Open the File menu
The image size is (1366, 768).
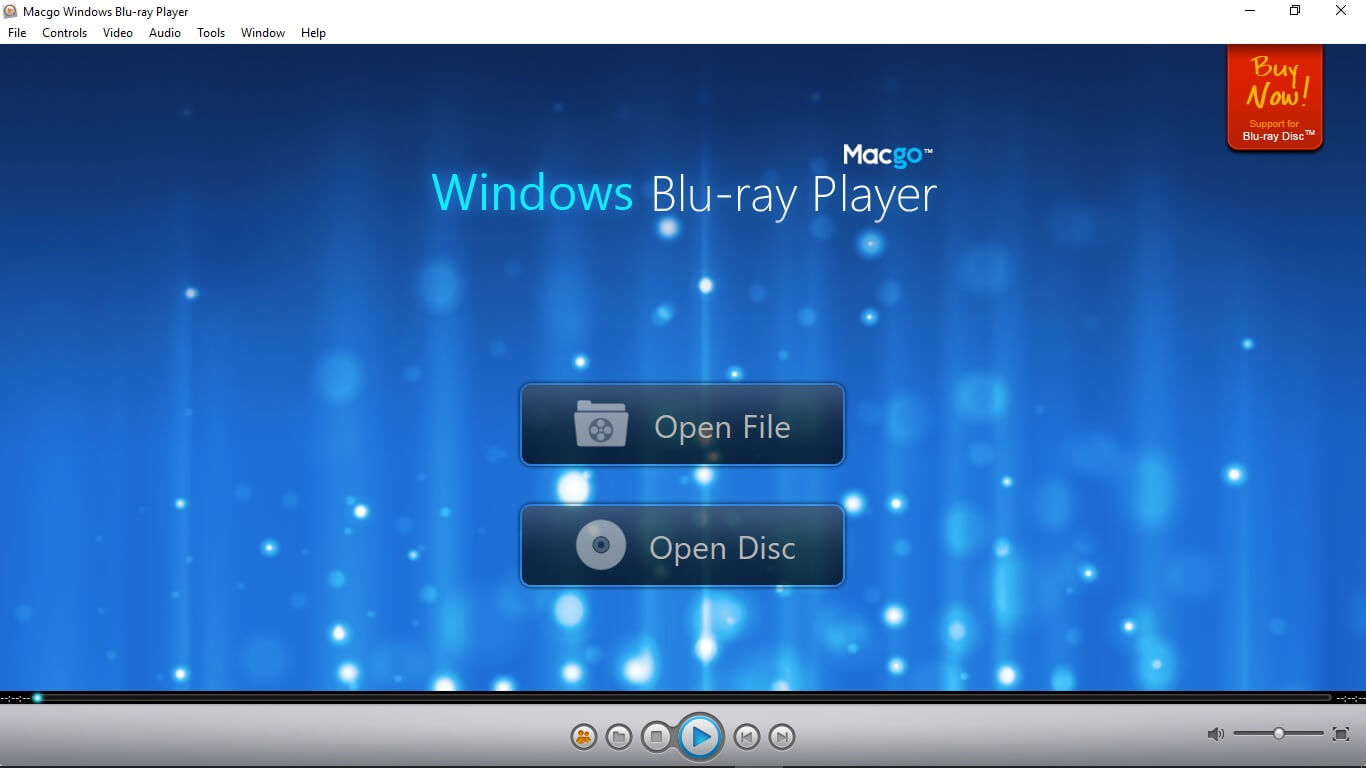click(17, 33)
